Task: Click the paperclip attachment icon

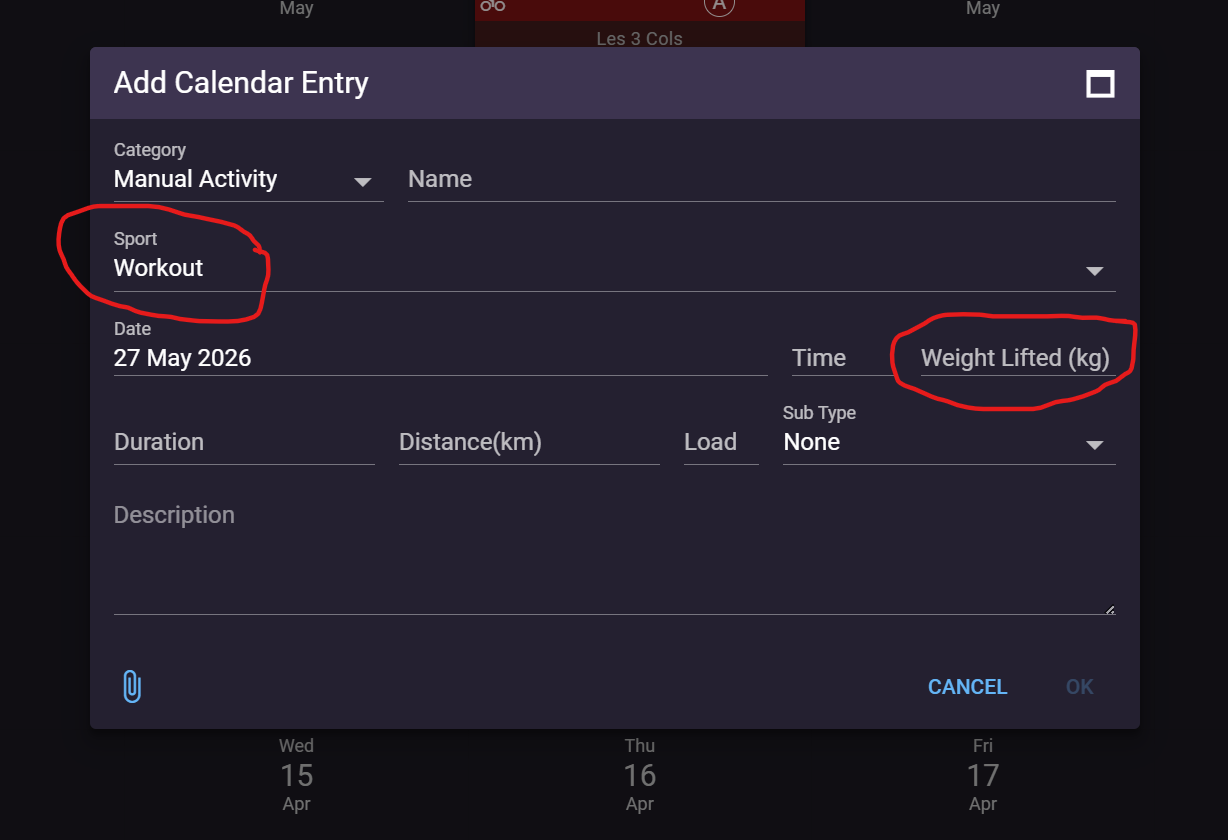Action: [132, 687]
